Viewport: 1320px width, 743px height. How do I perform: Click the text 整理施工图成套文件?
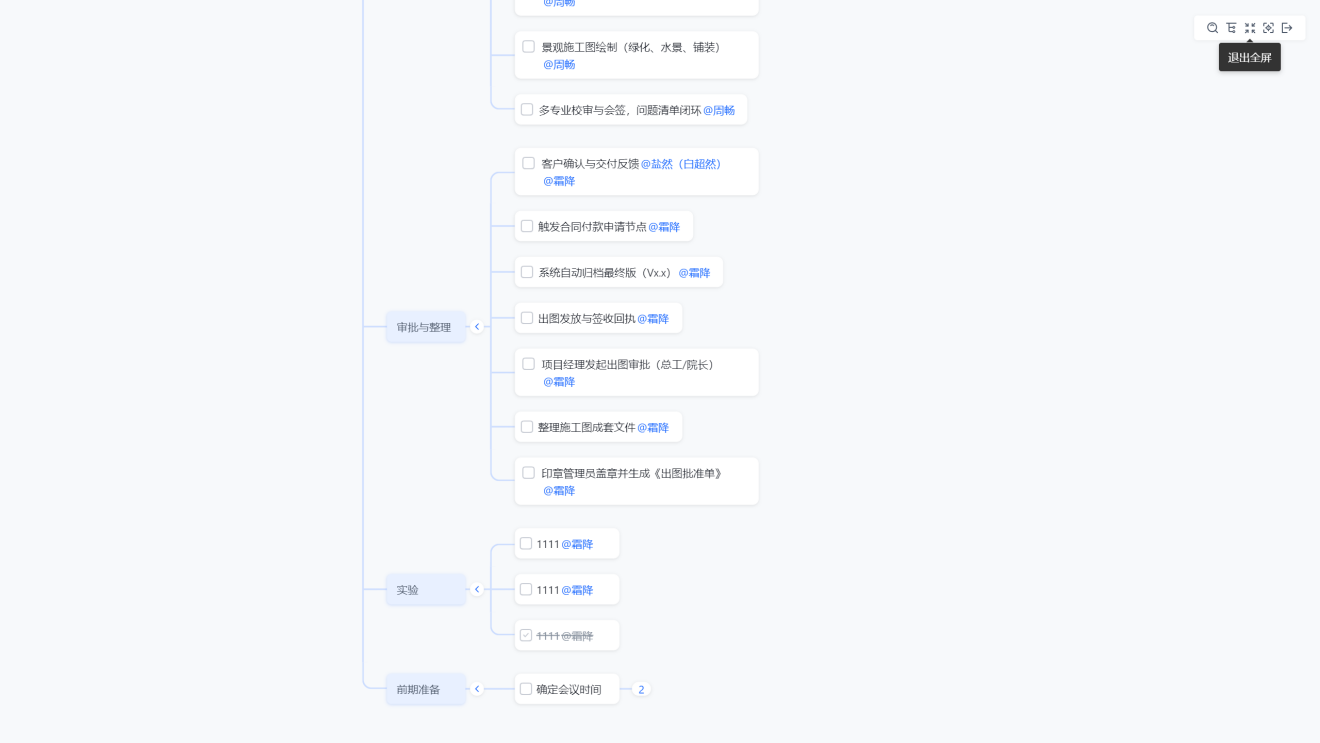[587, 428]
